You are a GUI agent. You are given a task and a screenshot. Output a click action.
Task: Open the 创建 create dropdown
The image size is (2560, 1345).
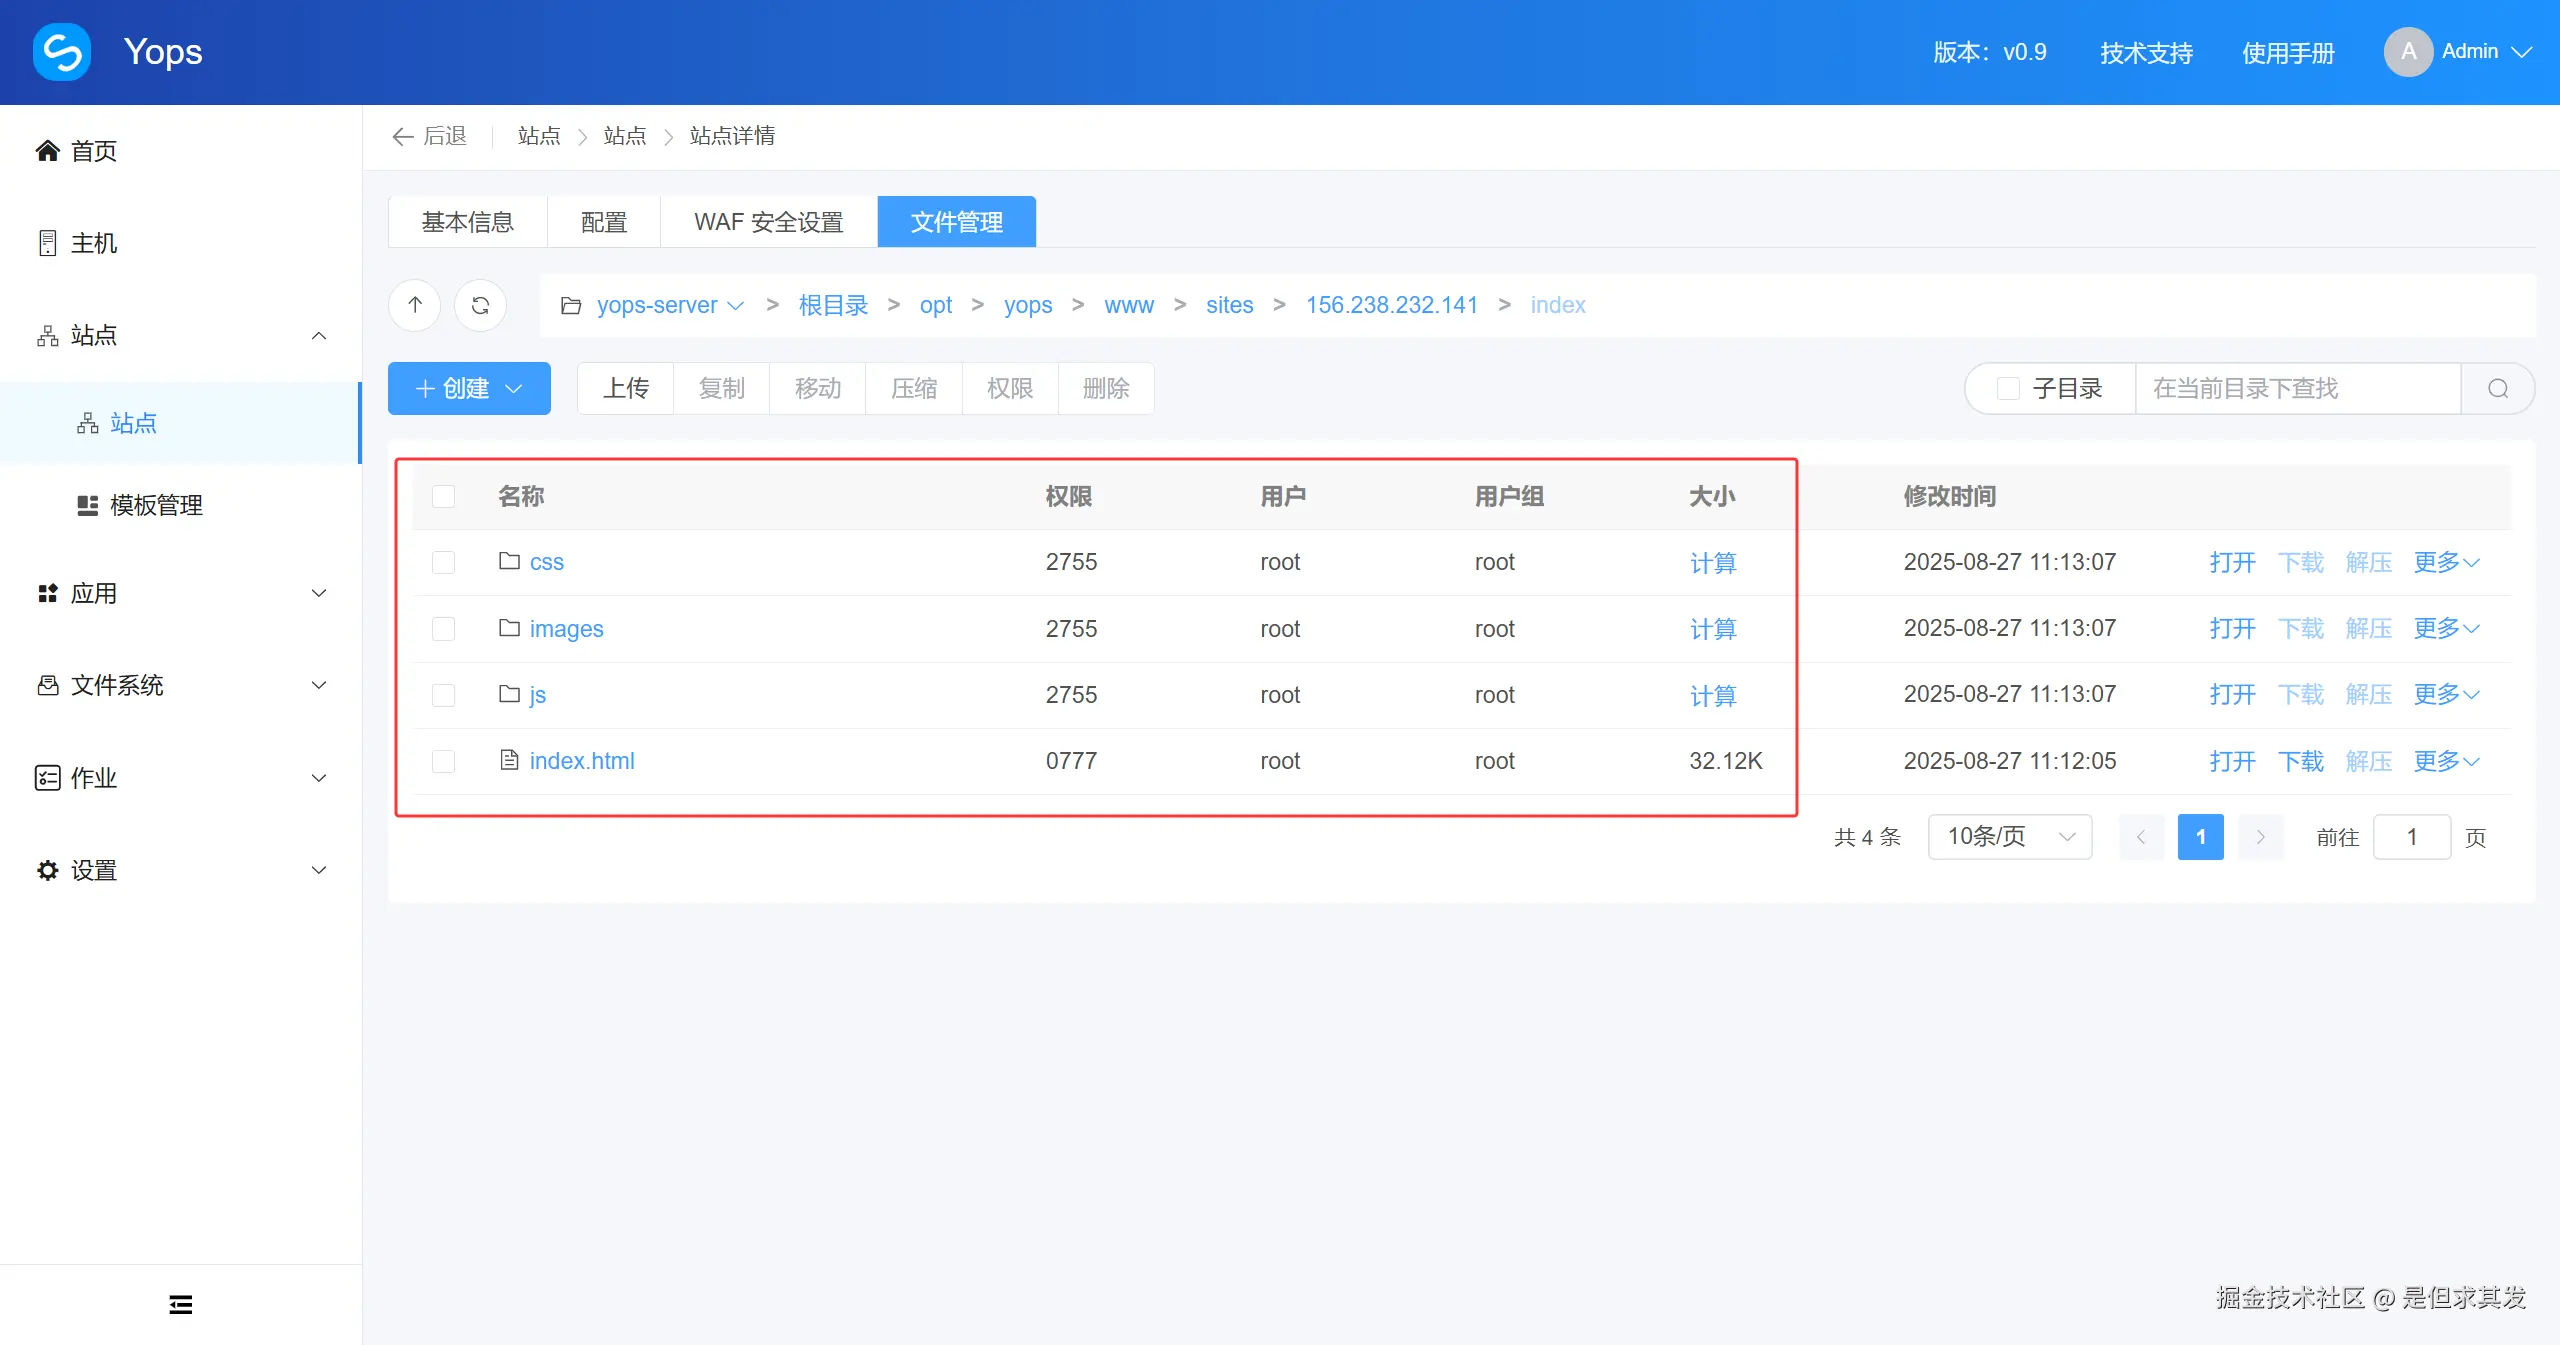click(469, 388)
